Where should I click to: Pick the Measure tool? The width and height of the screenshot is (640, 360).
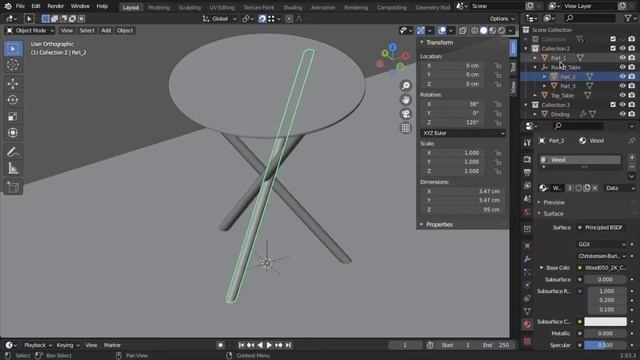pyautogui.click(x=13, y=169)
